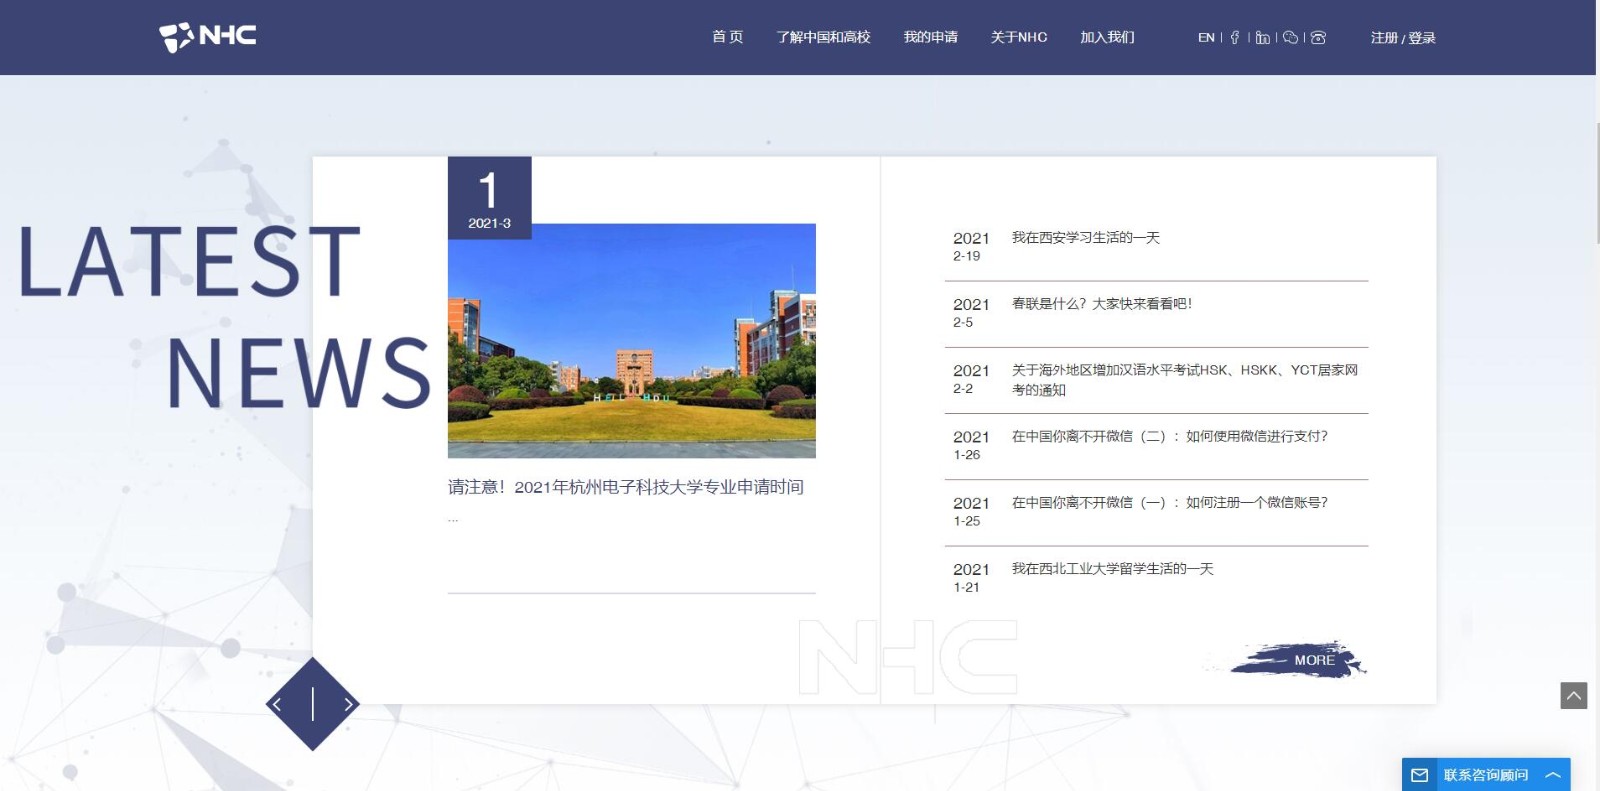Open the campus photo featured news
The height and width of the screenshot is (791, 1600).
(x=631, y=340)
